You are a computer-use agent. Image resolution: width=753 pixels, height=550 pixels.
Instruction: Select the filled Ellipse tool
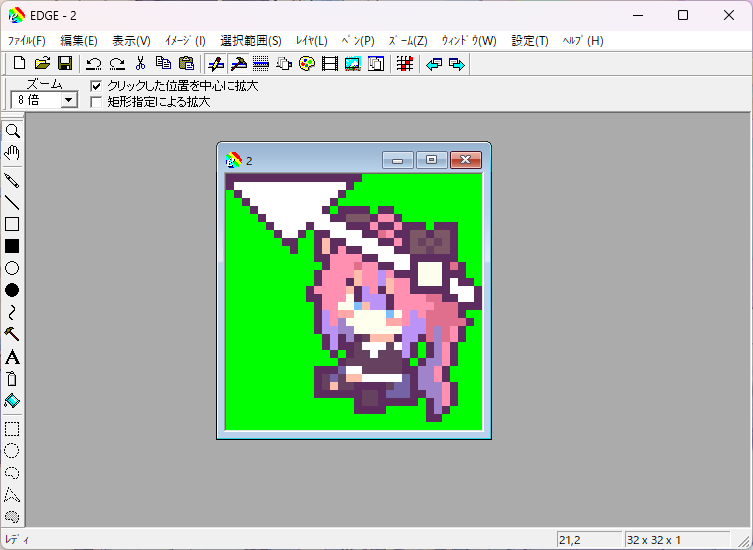click(x=12, y=290)
